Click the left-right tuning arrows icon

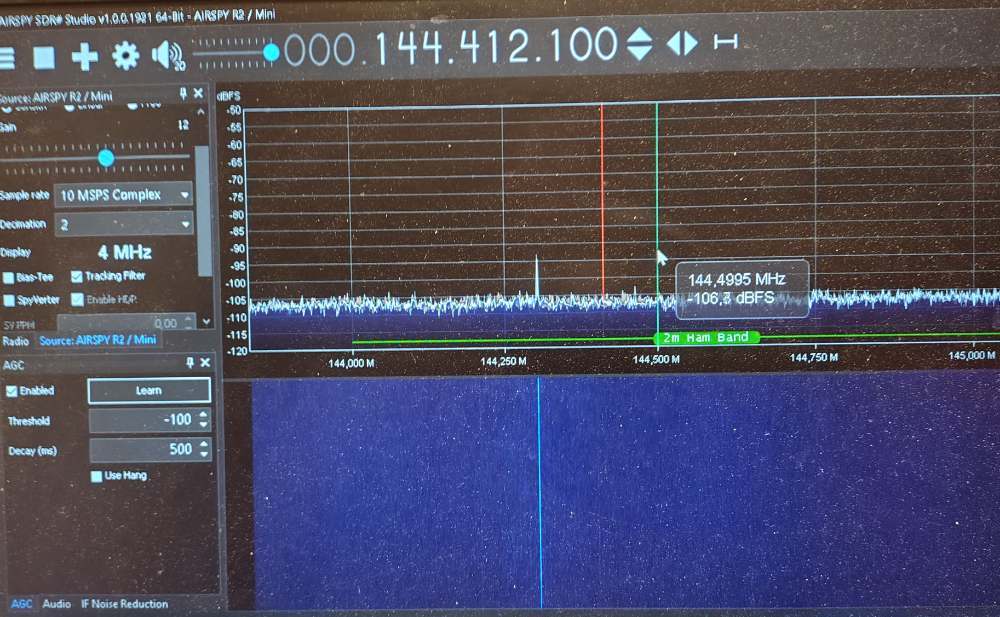(x=682, y=43)
